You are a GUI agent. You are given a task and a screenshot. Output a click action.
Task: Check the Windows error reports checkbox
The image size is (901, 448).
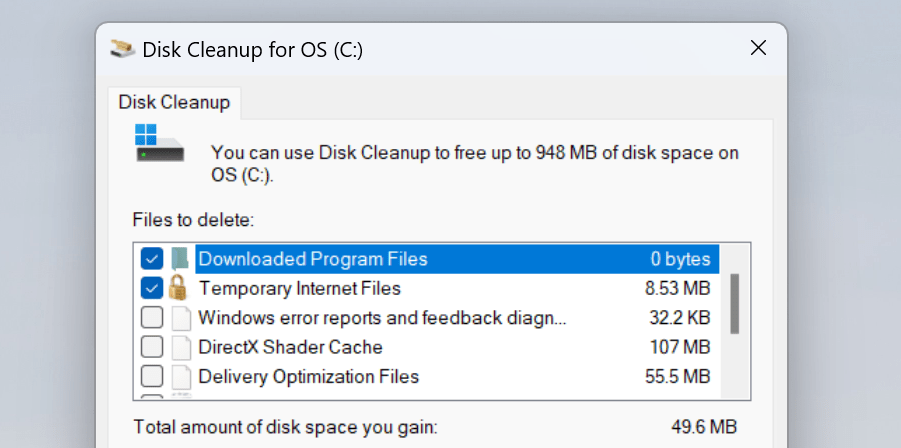(x=152, y=318)
